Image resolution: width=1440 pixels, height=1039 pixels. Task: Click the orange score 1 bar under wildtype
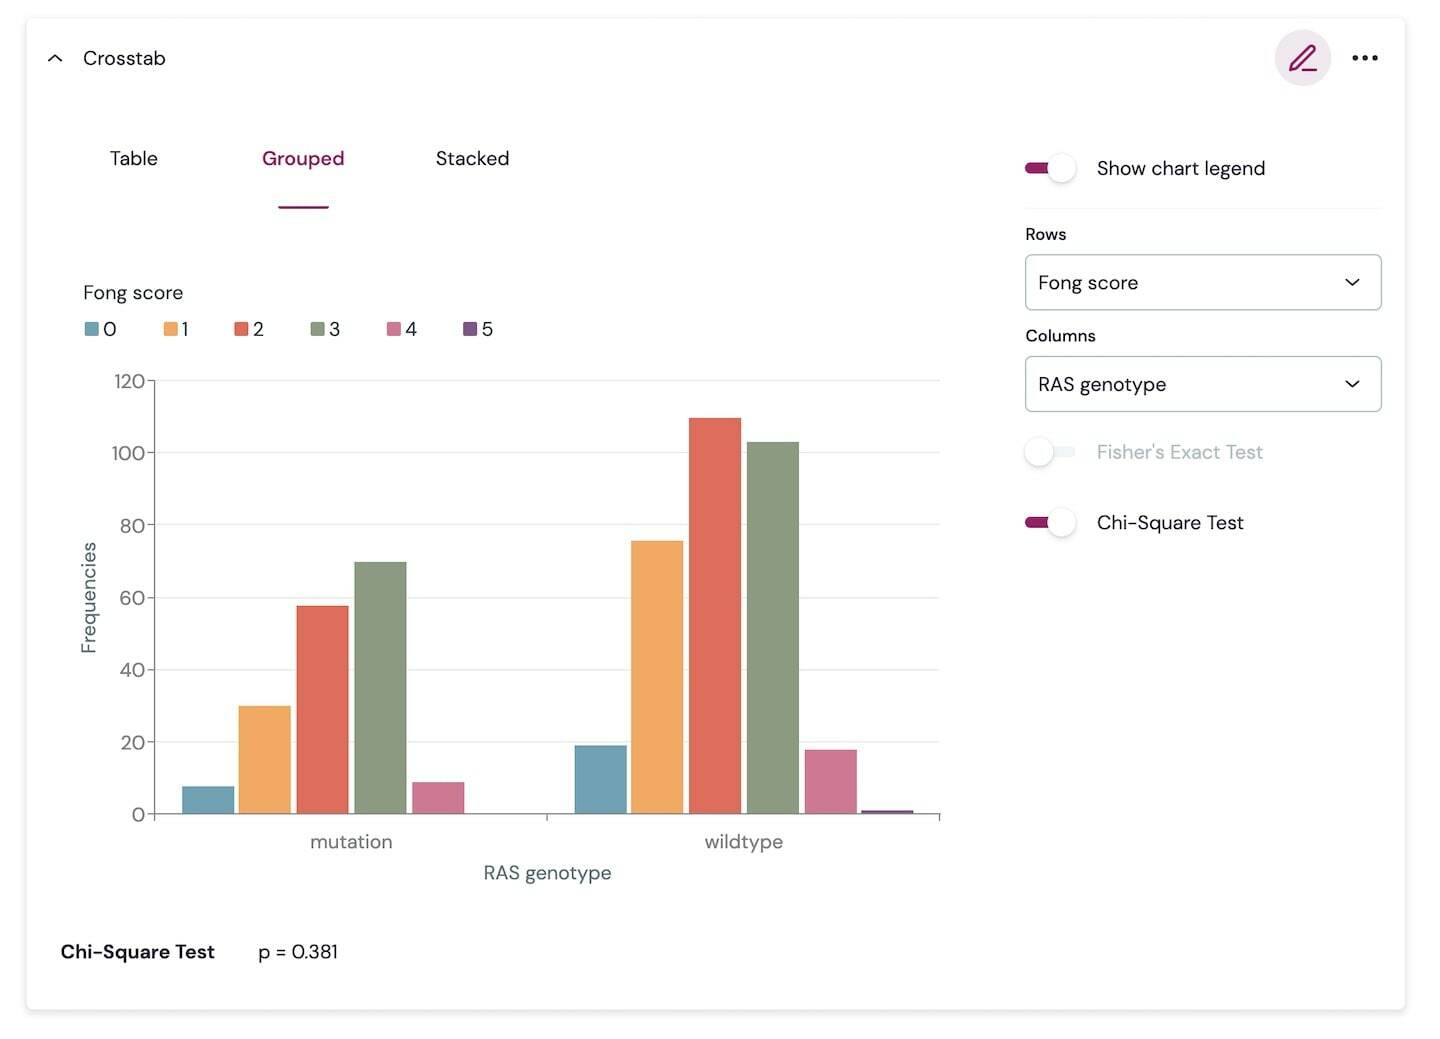point(657,677)
